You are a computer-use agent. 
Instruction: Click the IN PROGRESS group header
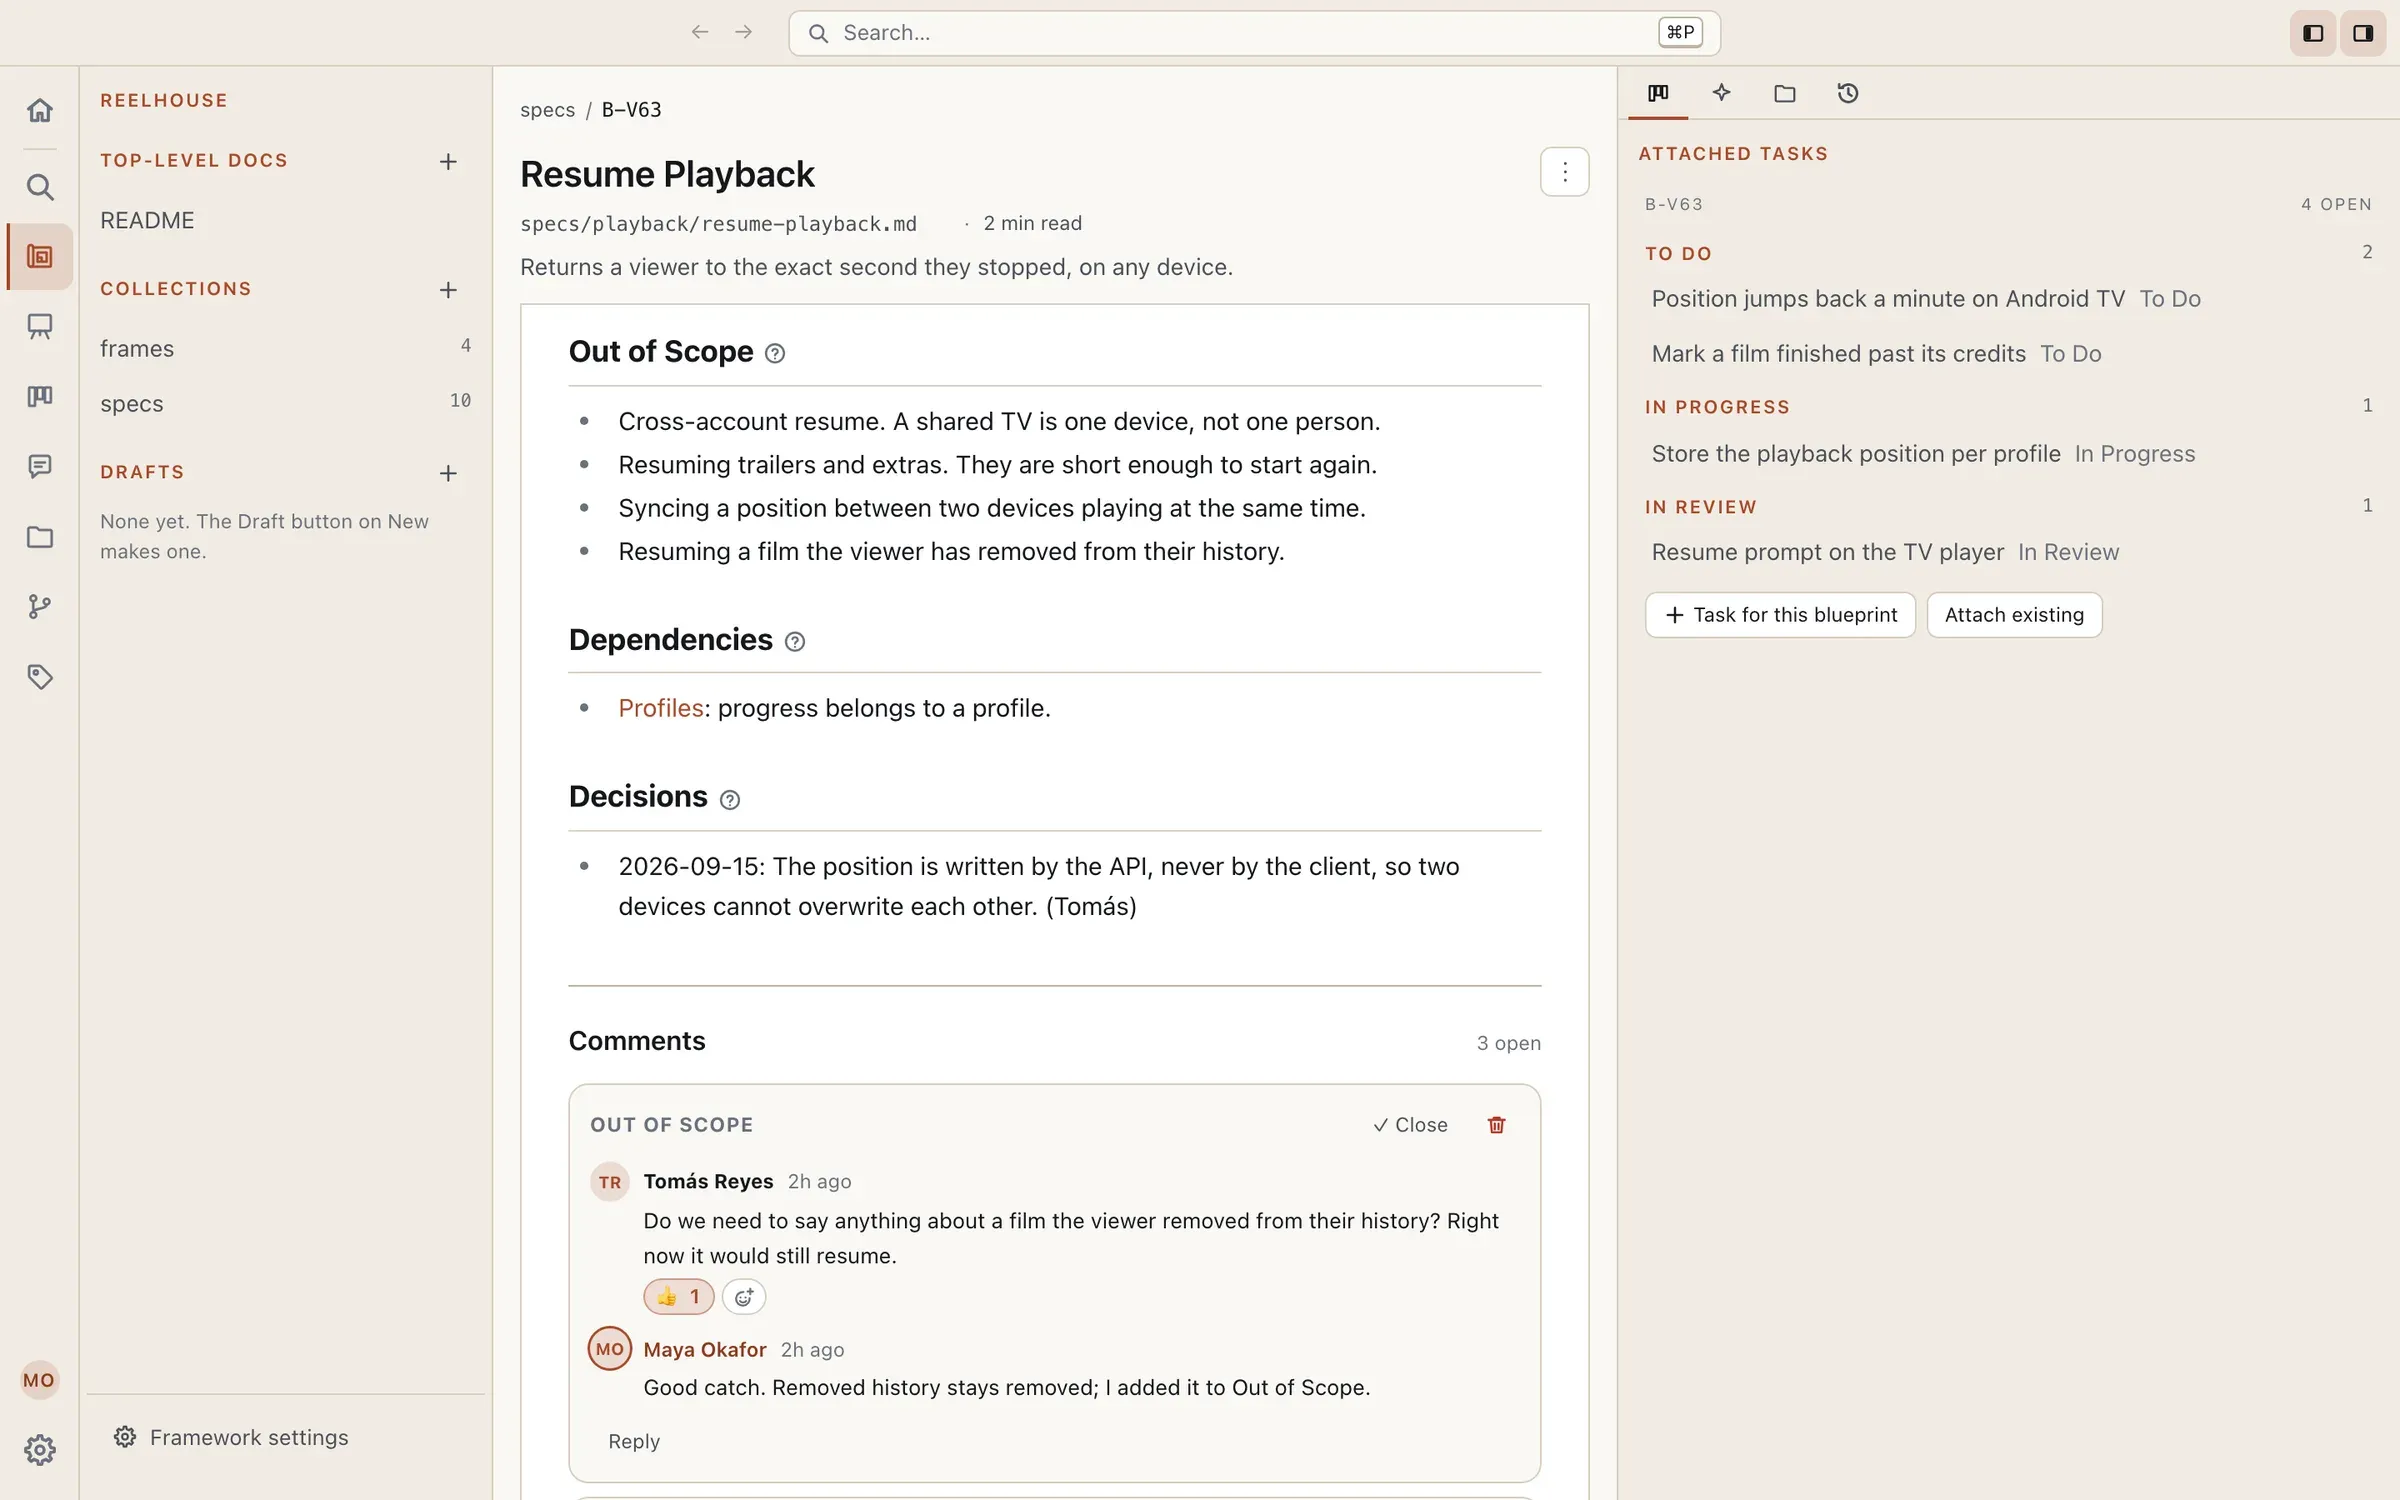(x=1718, y=407)
